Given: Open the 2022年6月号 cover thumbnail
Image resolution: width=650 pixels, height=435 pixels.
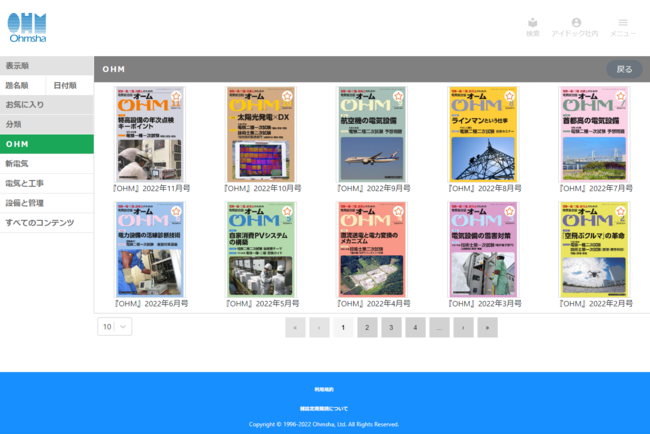Looking at the screenshot, I should coord(150,250).
